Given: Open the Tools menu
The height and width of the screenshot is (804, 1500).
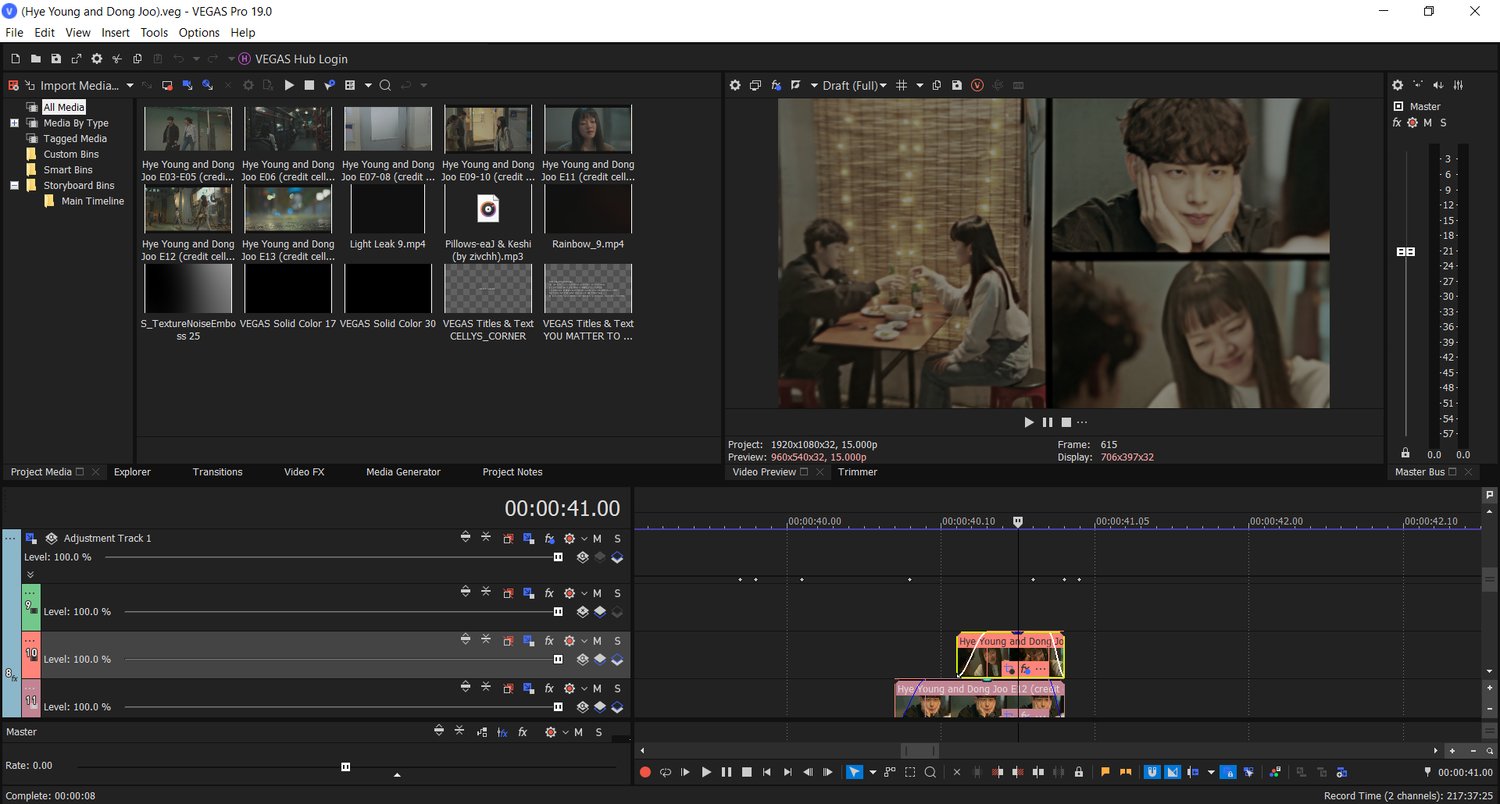Looking at the screenshot, I should [x=154, y=33].
